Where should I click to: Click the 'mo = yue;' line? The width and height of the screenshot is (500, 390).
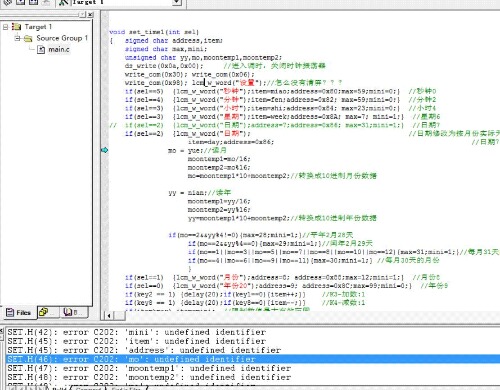click(197, 150)
